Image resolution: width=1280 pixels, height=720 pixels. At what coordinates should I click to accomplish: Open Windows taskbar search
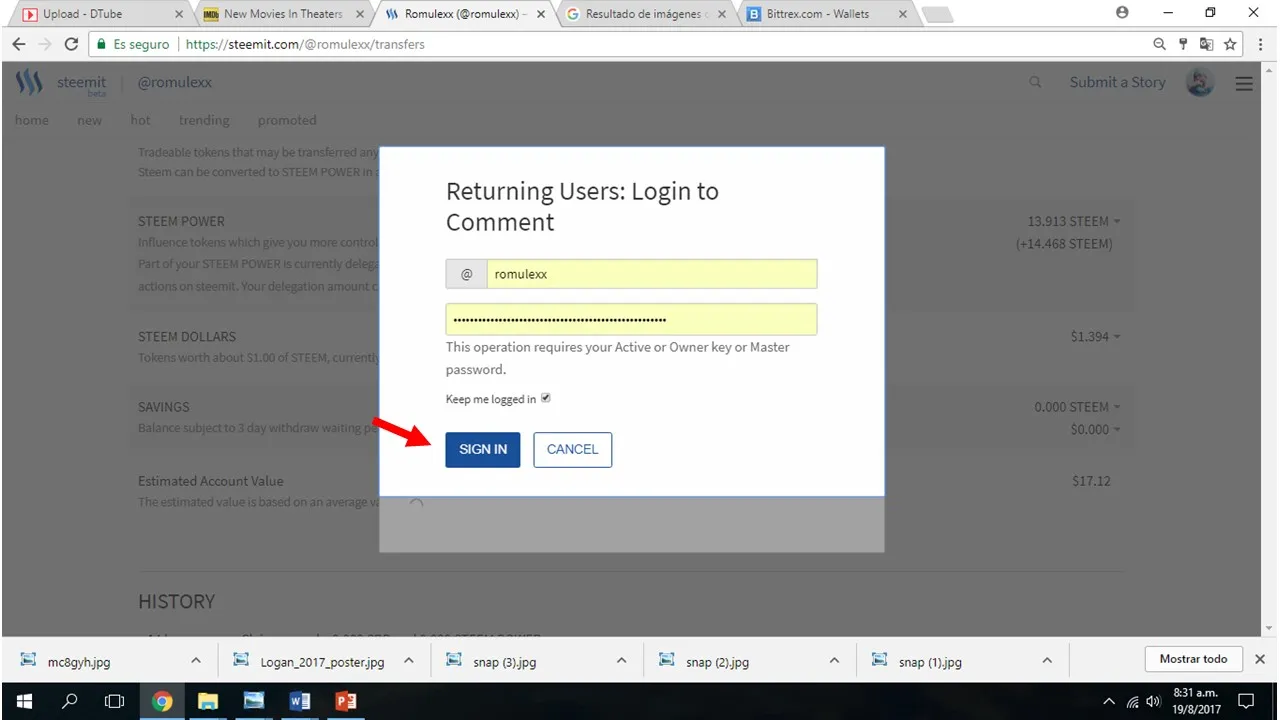coord(70,701)
